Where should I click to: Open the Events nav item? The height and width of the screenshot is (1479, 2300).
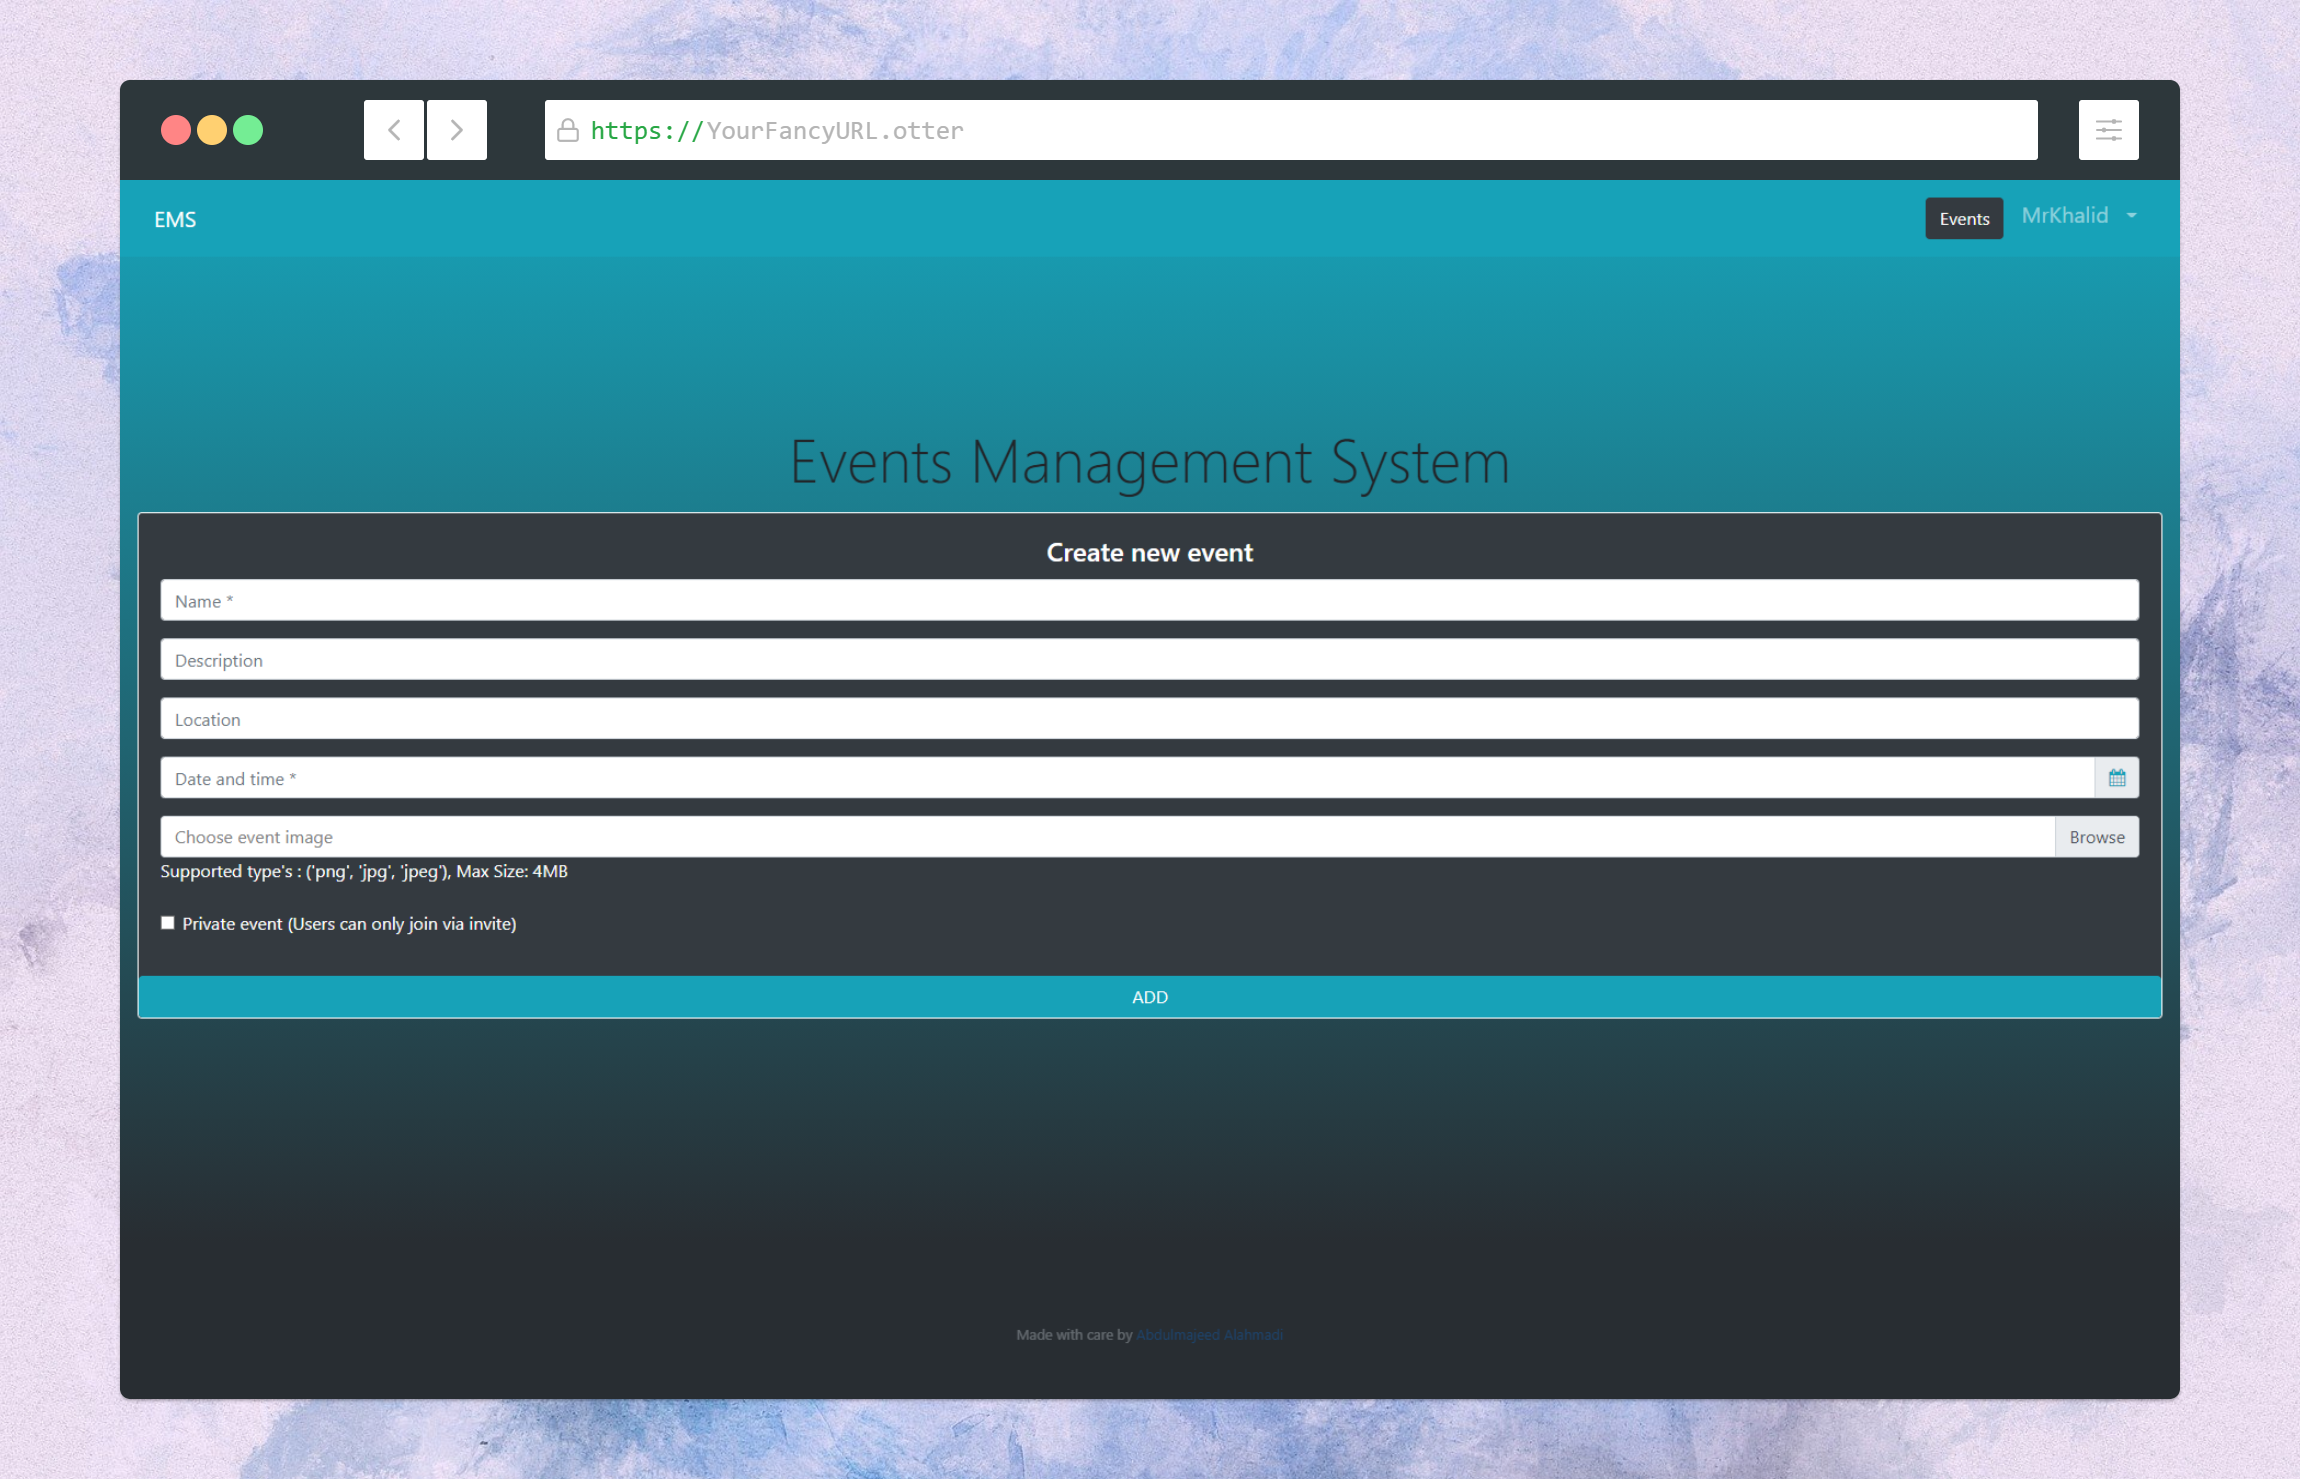click(x=1964, y=219)
